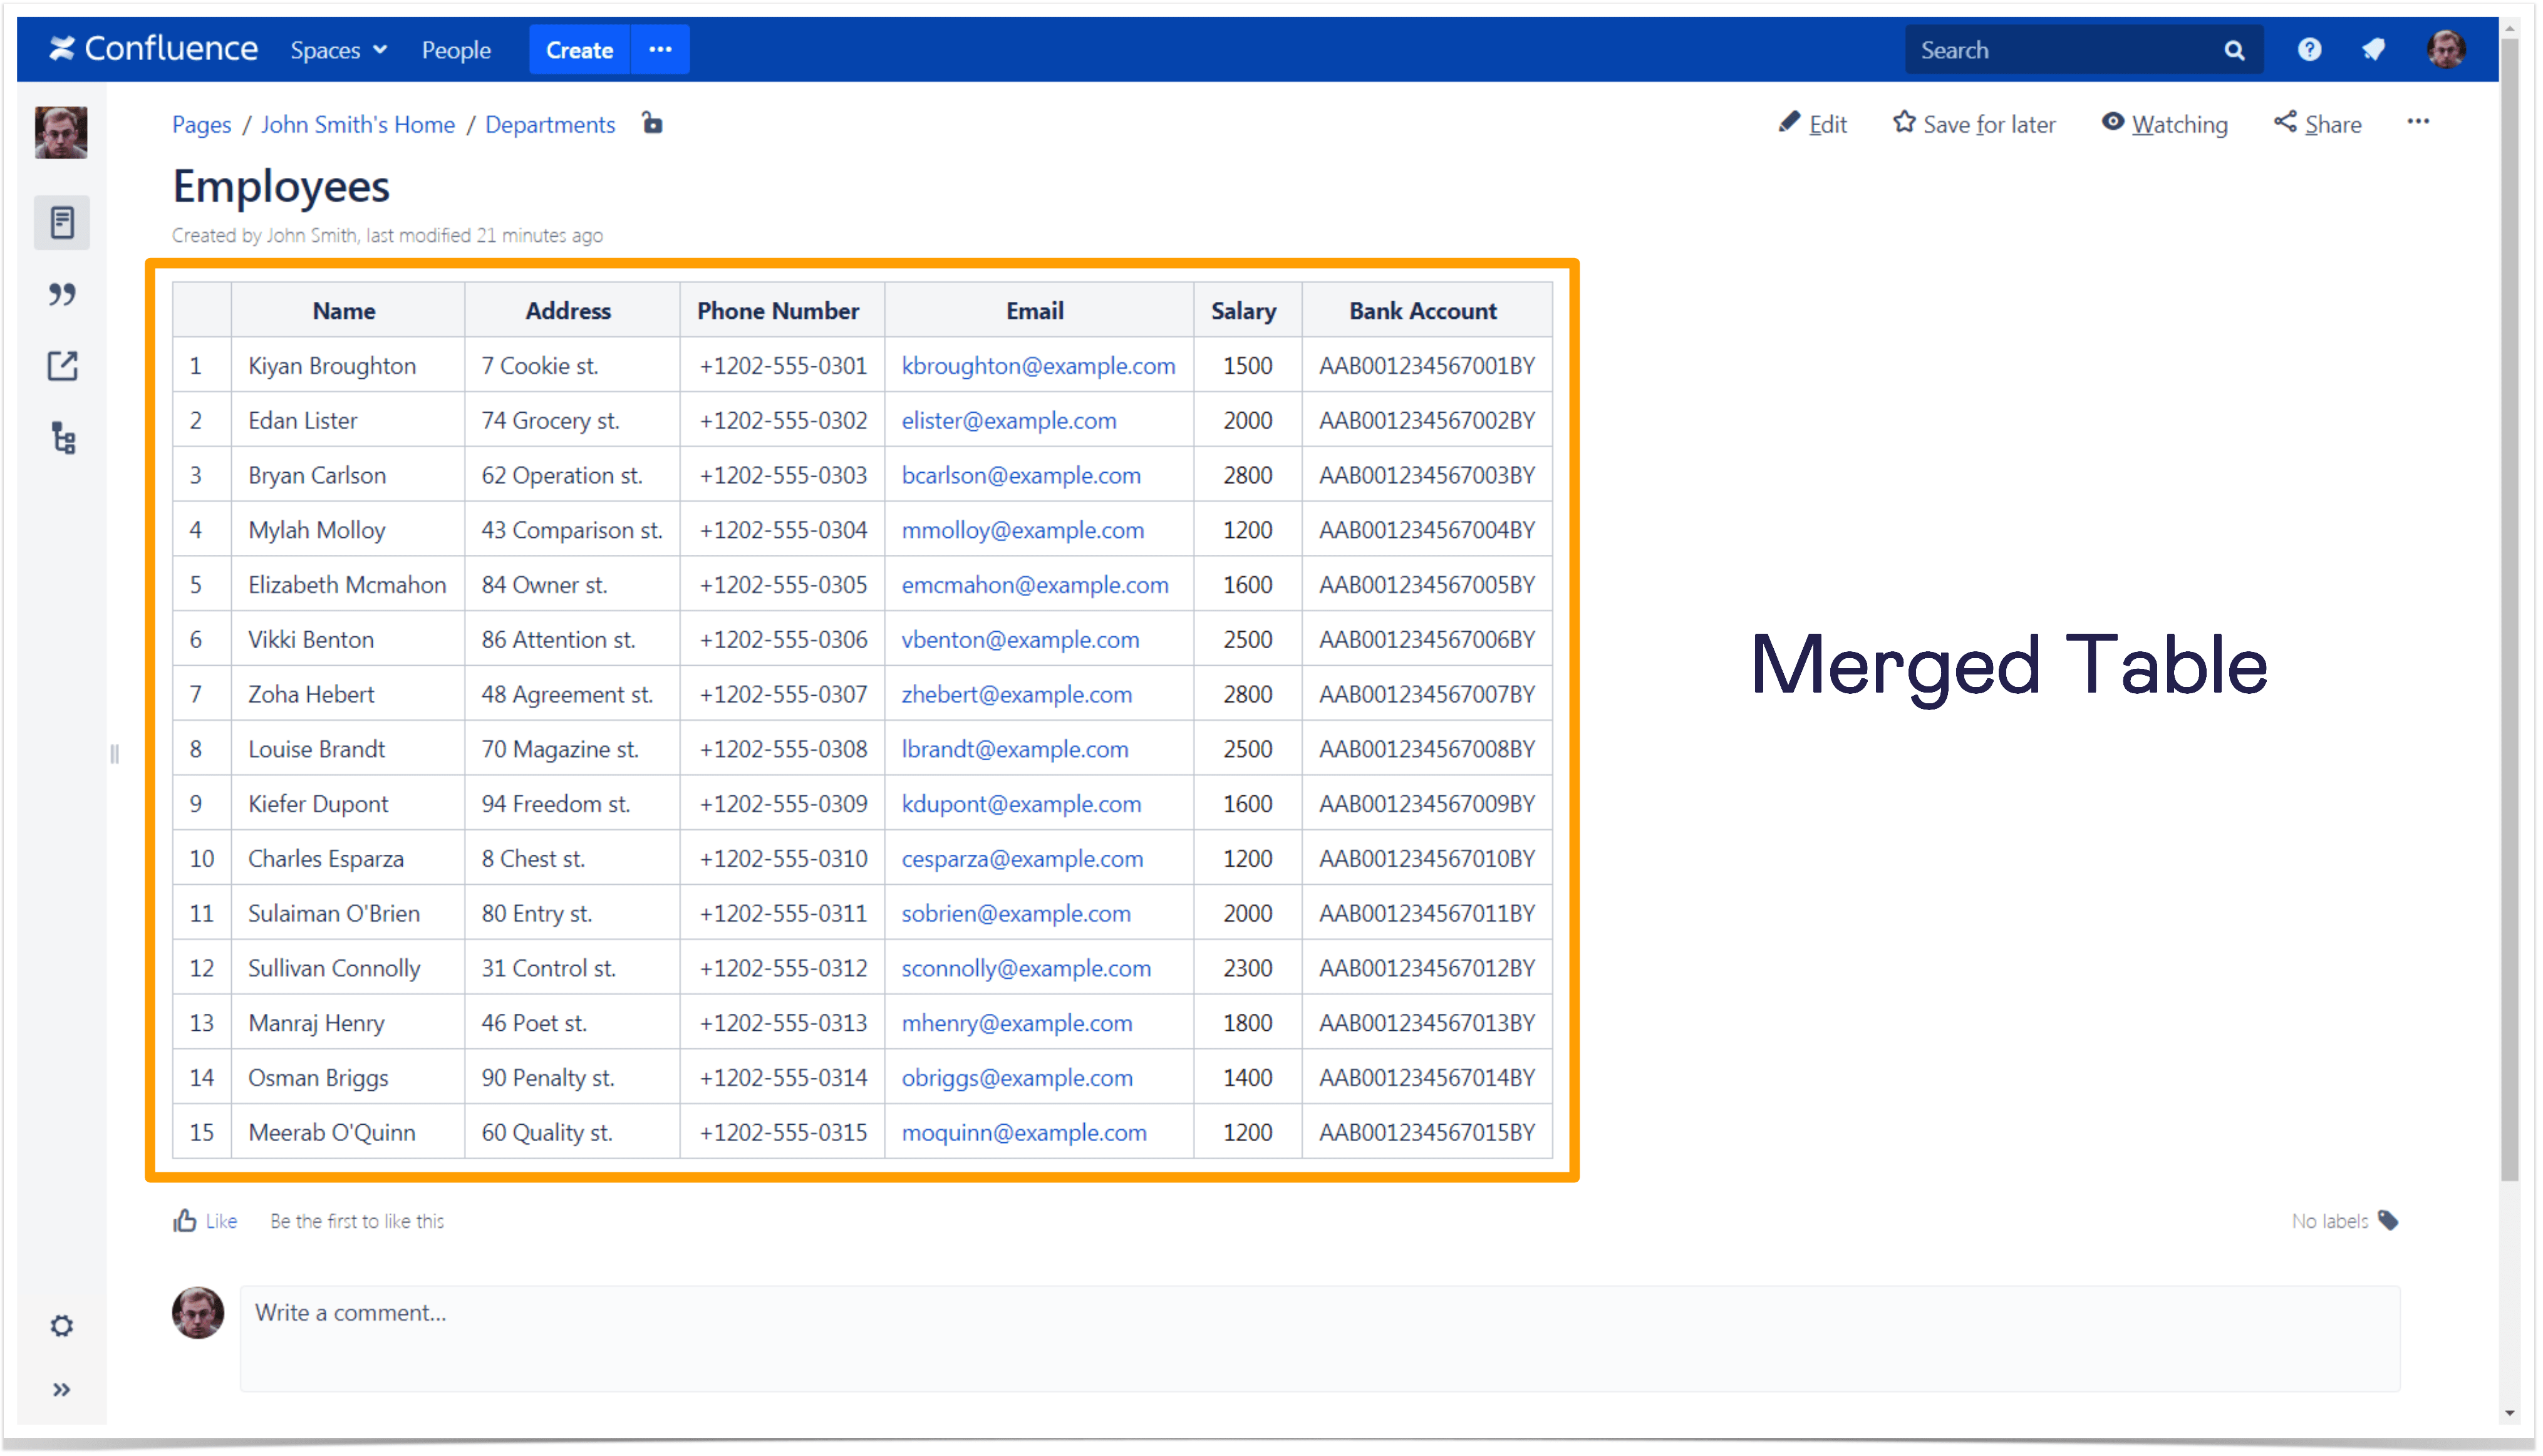Collapse the sidebar with the chevron button

click(x=63, y=1389)
